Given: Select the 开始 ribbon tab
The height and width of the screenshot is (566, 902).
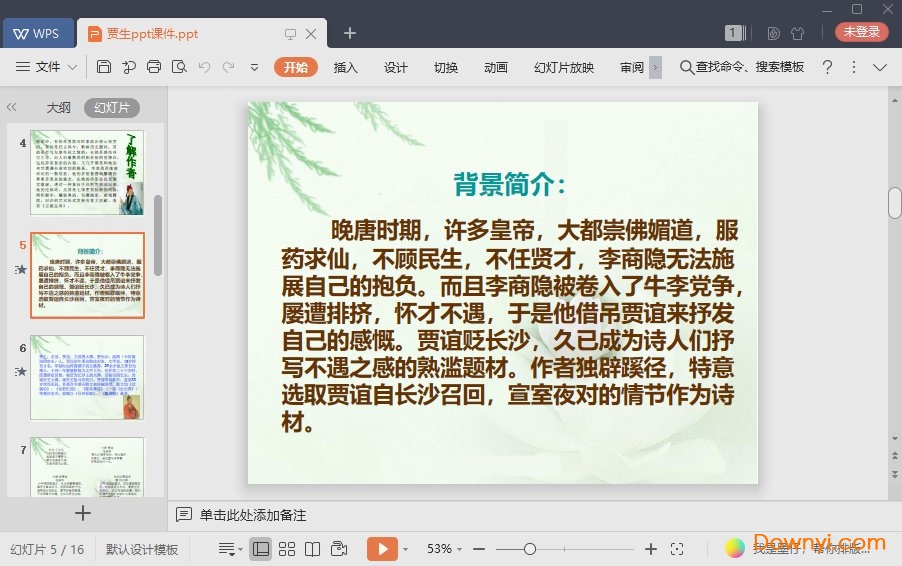Looking at the screenshot, I should [296, 67].
